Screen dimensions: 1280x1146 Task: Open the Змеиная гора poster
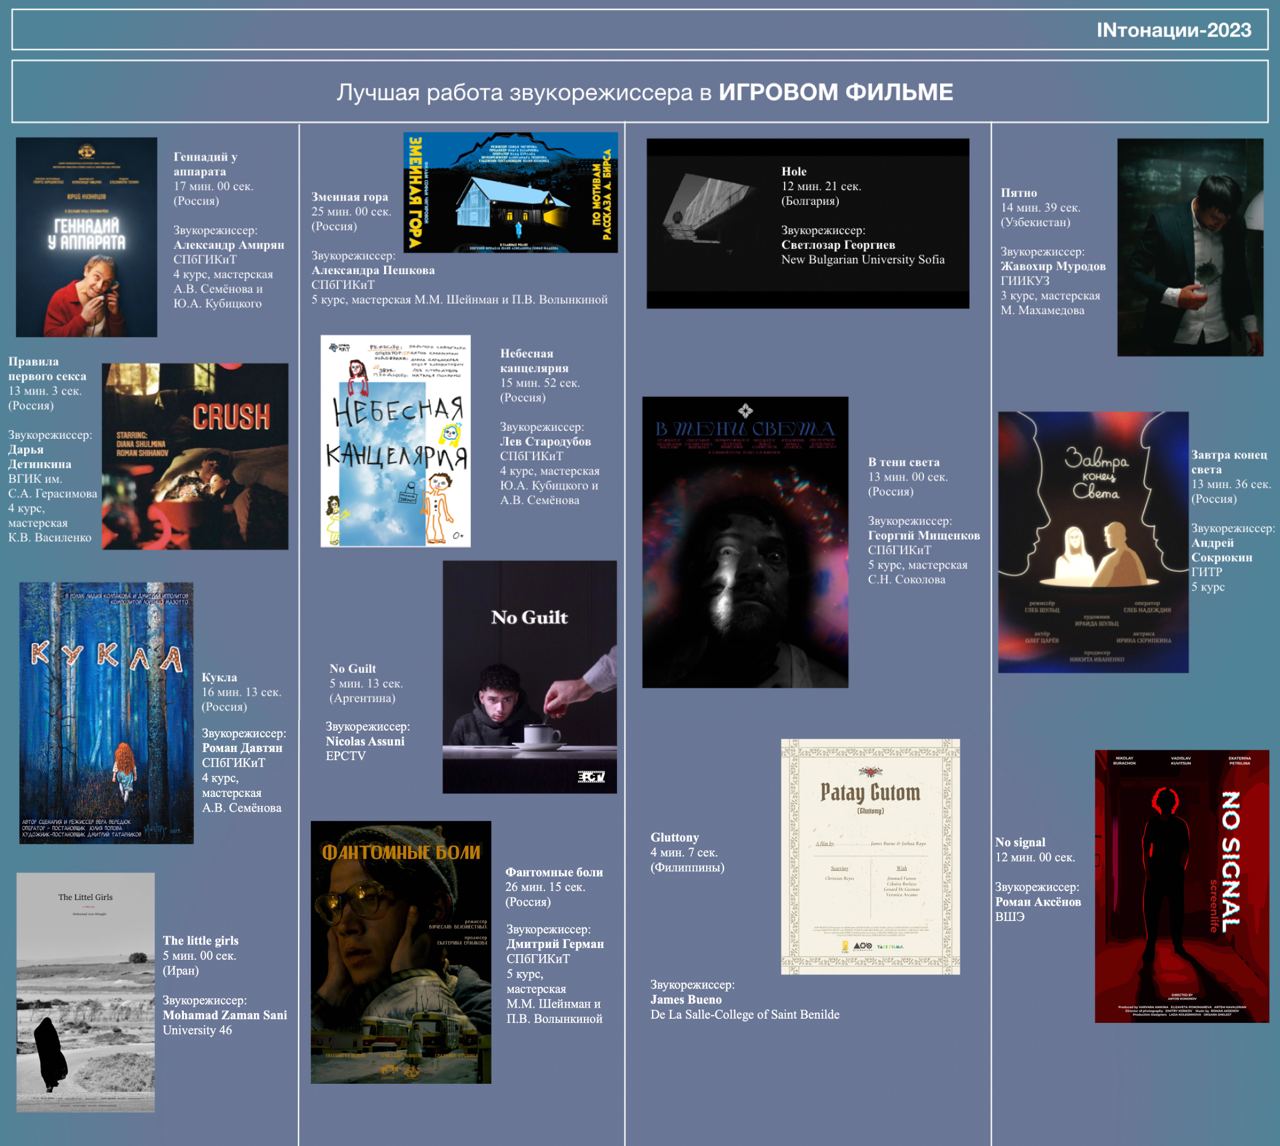click(511, 192)
